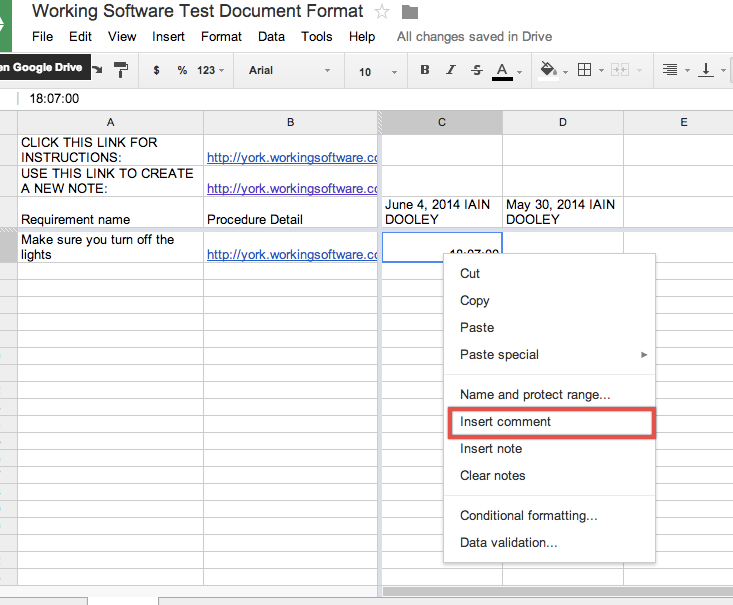Expand the 123 number formats dropdown
The width and height of the screenshot is (733, 605).
point(210,70)
